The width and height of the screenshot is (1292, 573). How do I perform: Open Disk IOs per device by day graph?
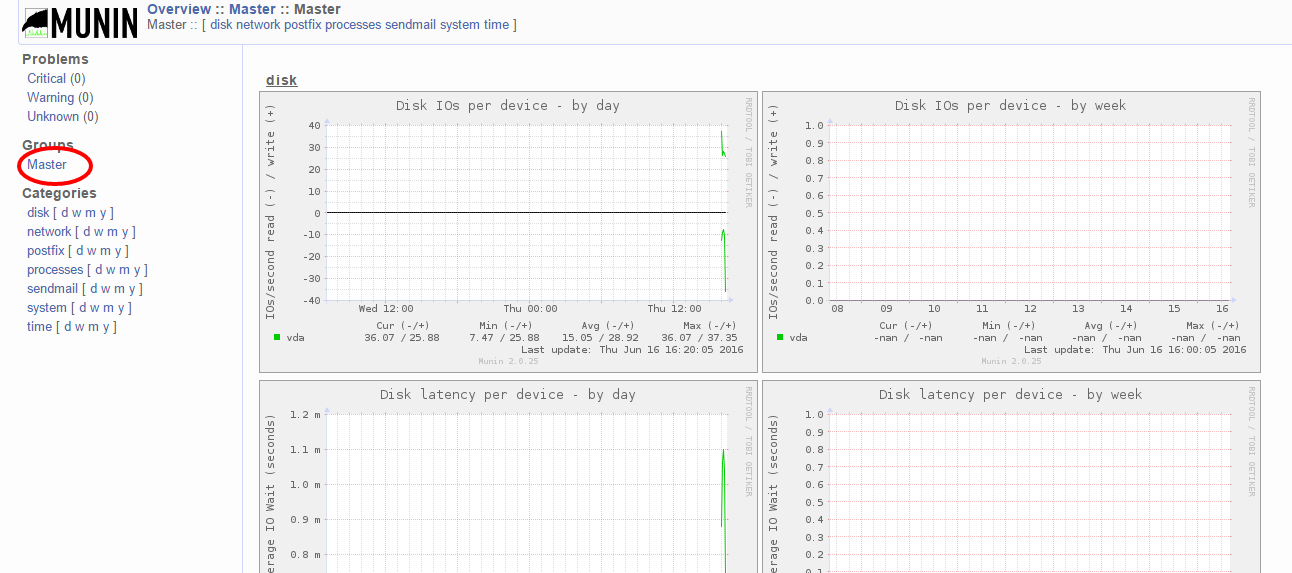point(508,232)
